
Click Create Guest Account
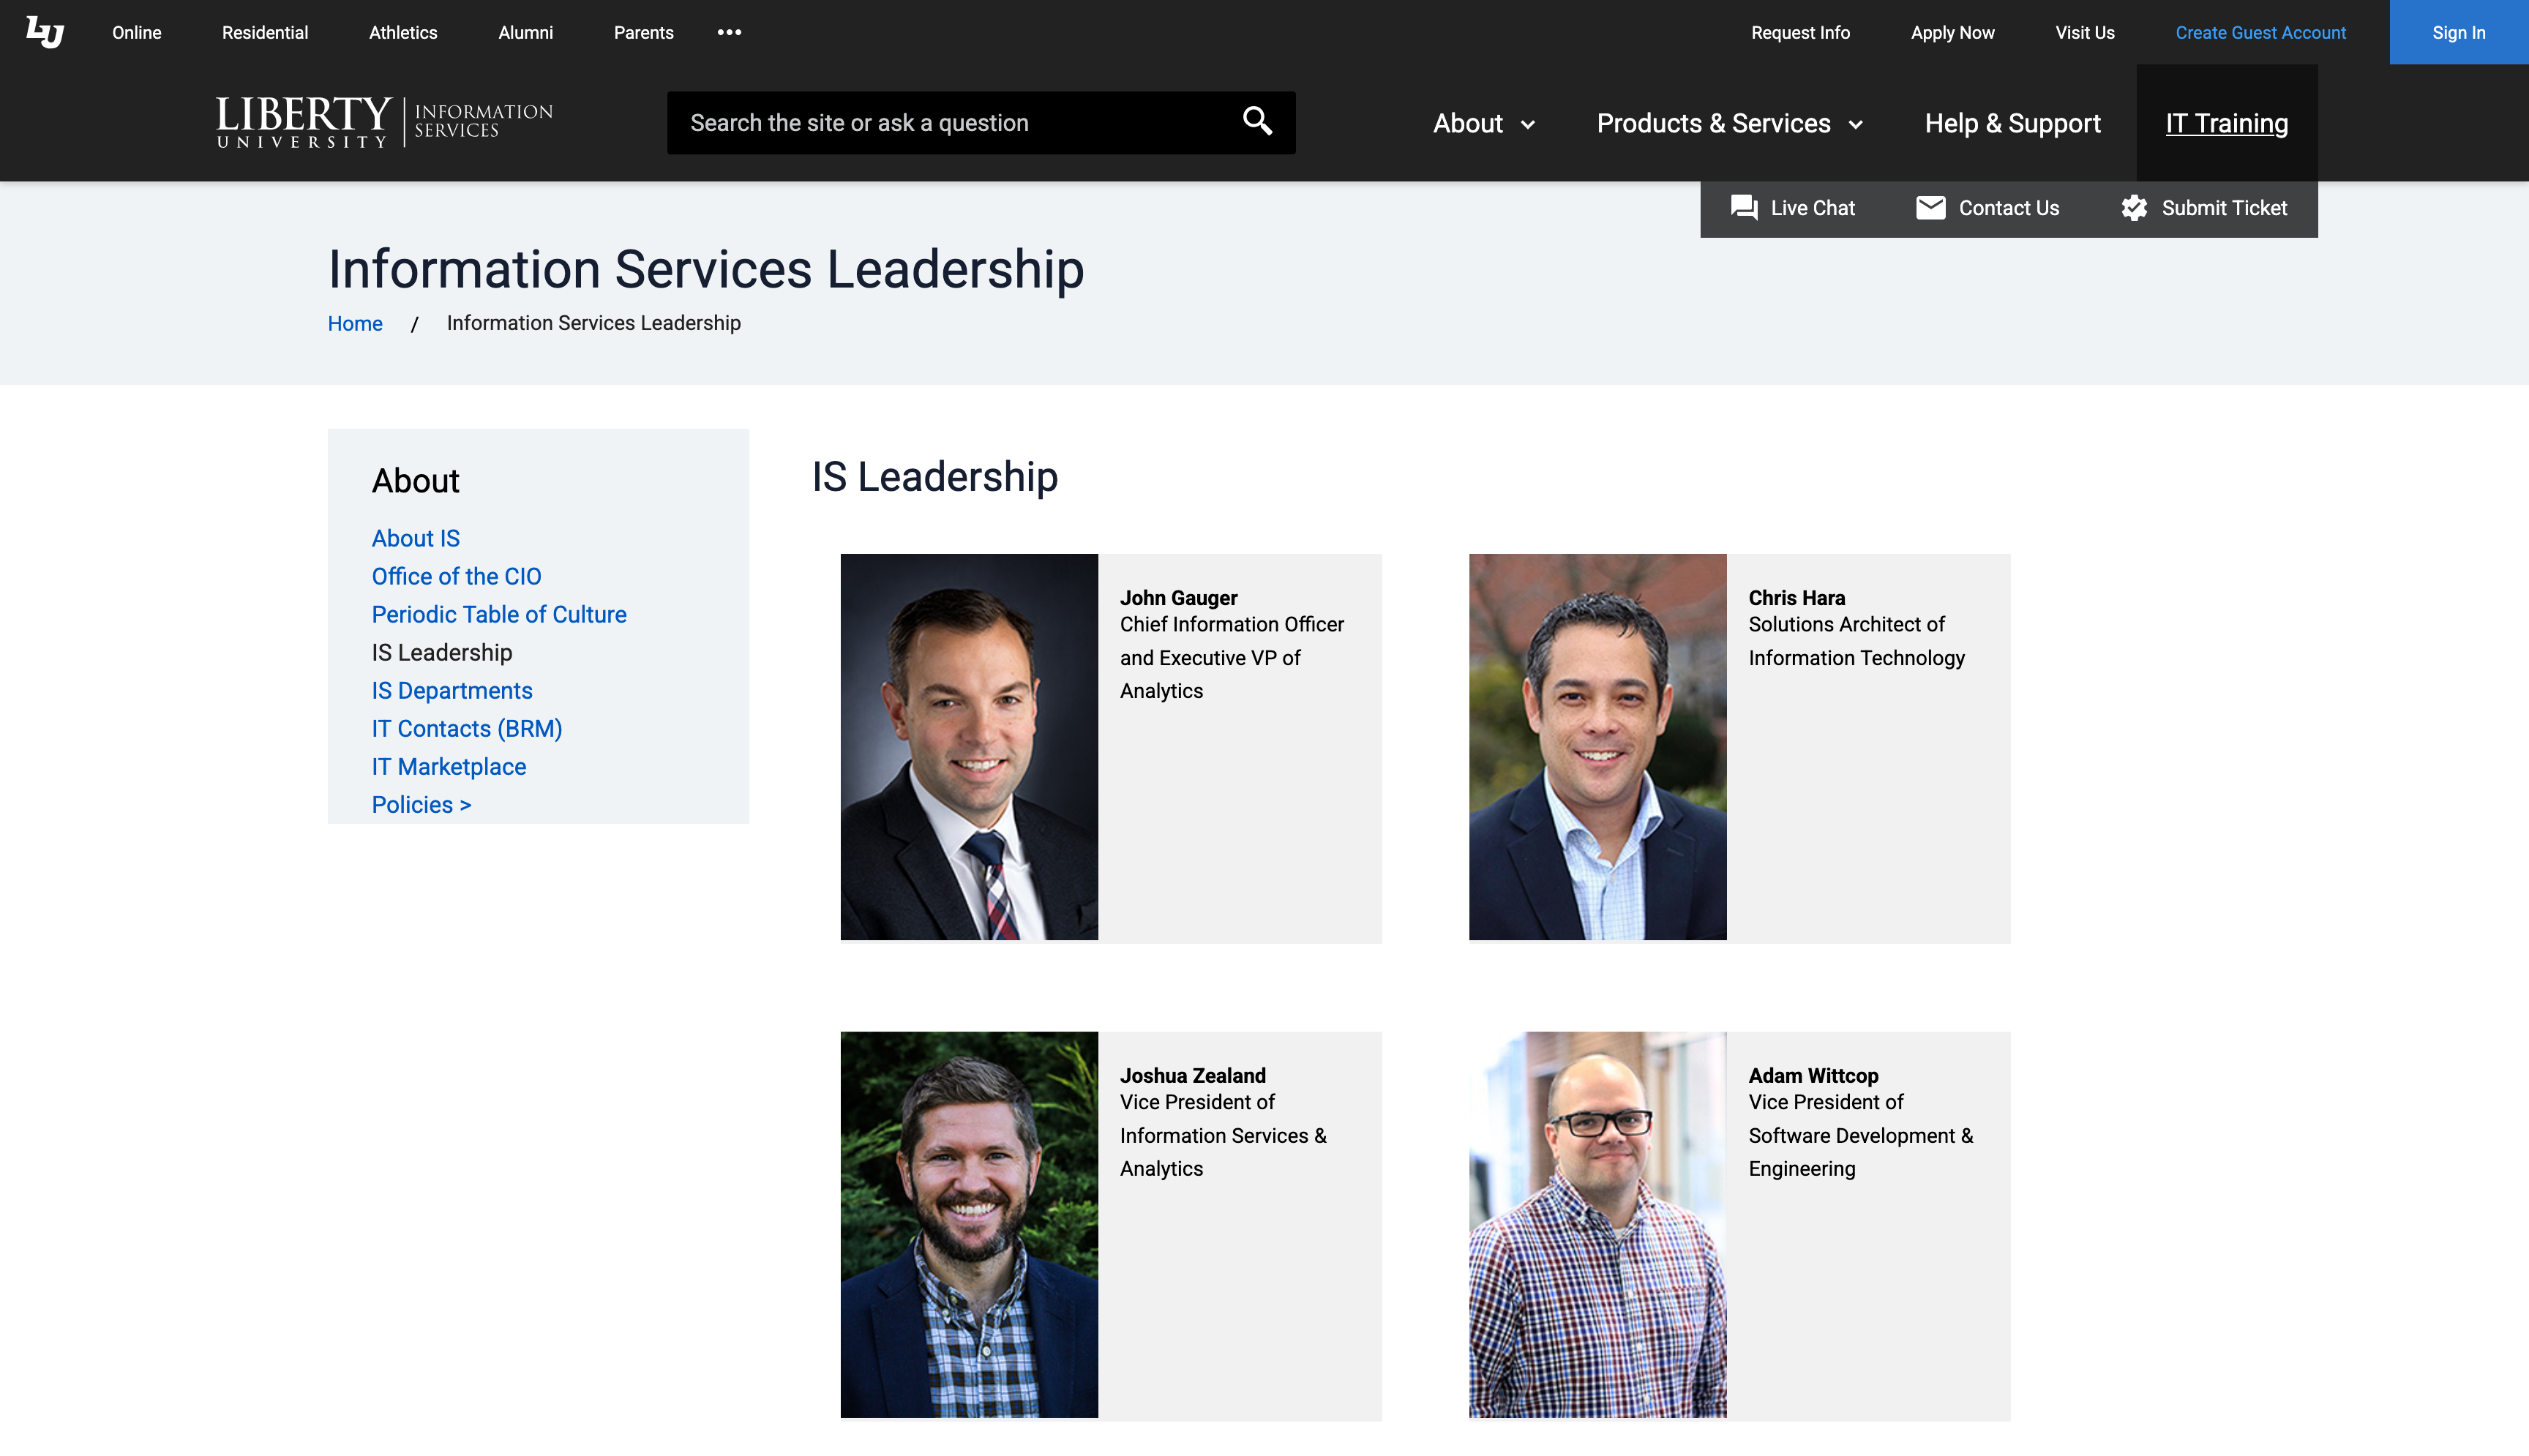2260,32
